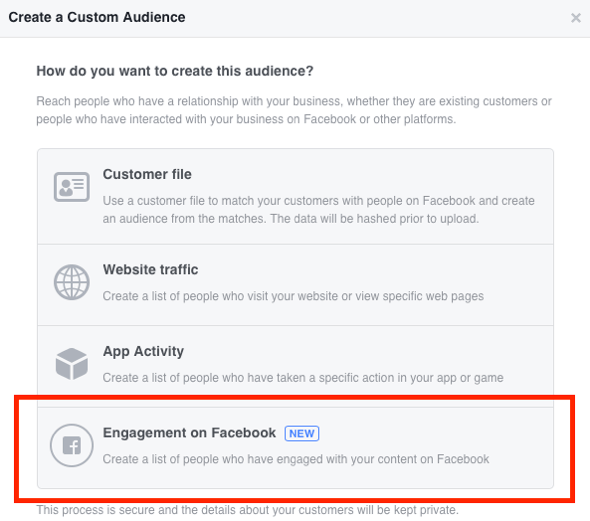Click the engaged with your content description
This screenshot has width=590, height=521.
(296, 459)
